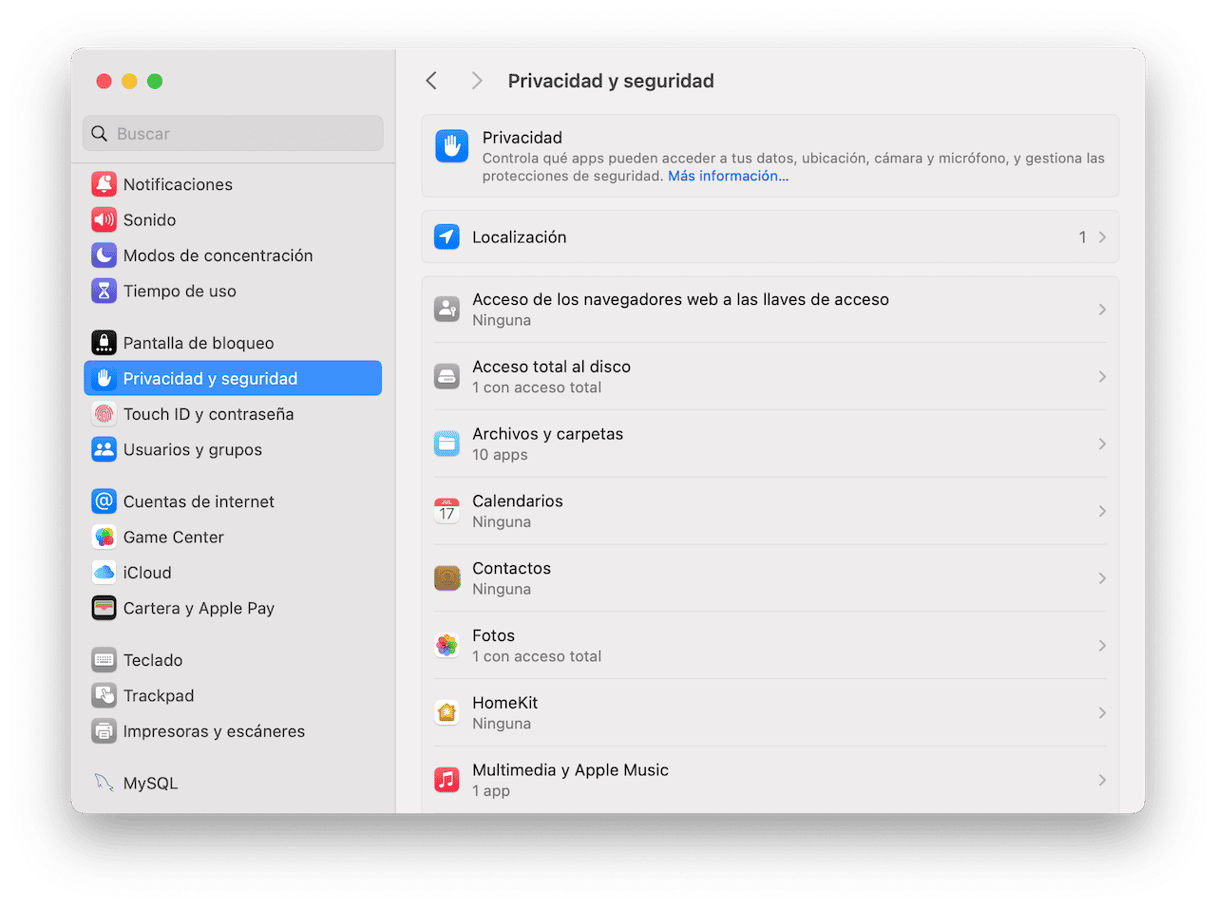The image size is (1216, 907).
Task: Click the Localización arrow icon
Action: click(x=447, y=237)
